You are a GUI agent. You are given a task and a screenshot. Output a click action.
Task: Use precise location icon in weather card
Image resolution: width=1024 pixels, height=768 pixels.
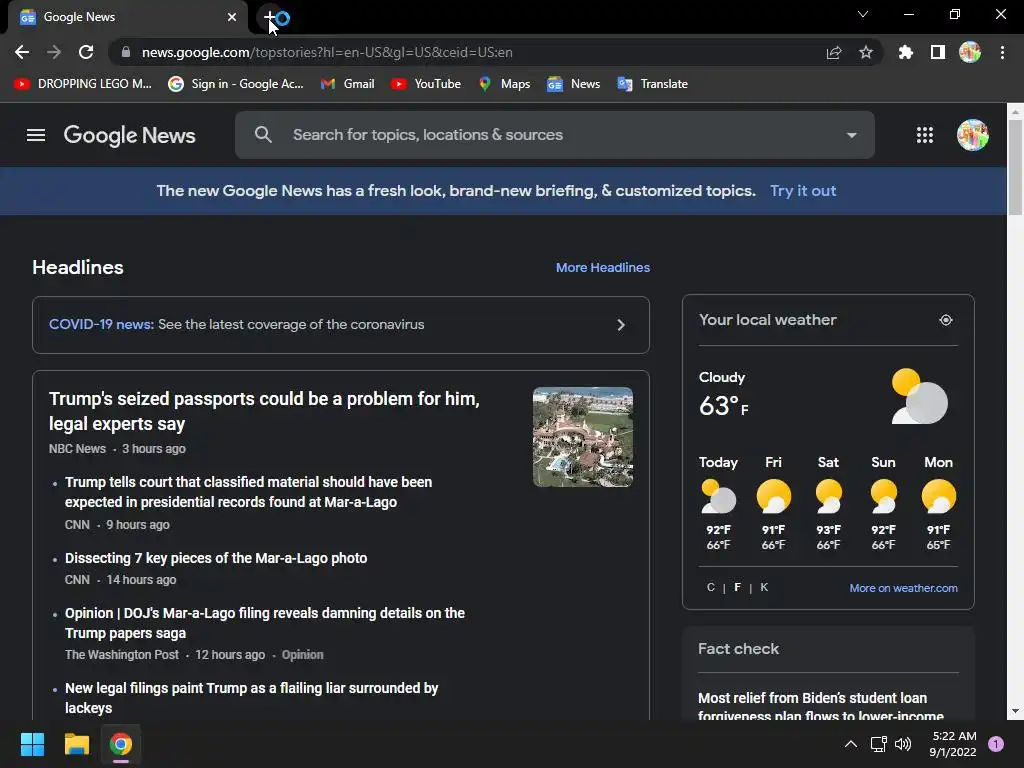[946, 320]
